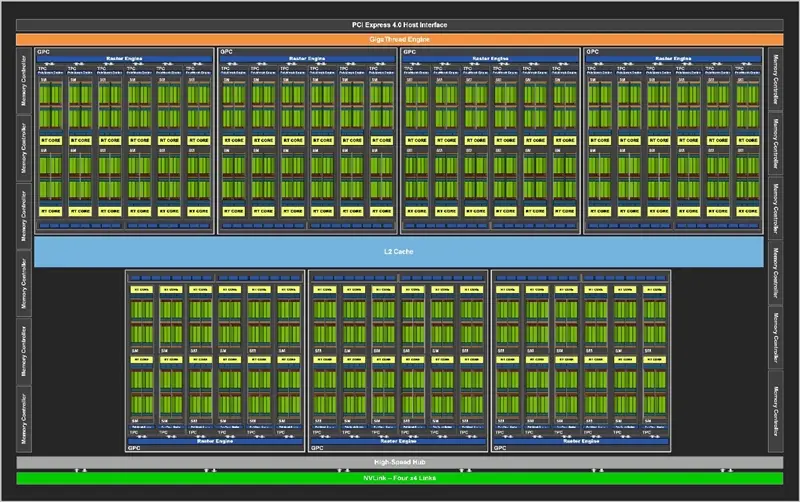Screen dimensions: 800x502
Task: Select Raster Engine bar in rightmost bottom GPC
Action: pos(581,441)
